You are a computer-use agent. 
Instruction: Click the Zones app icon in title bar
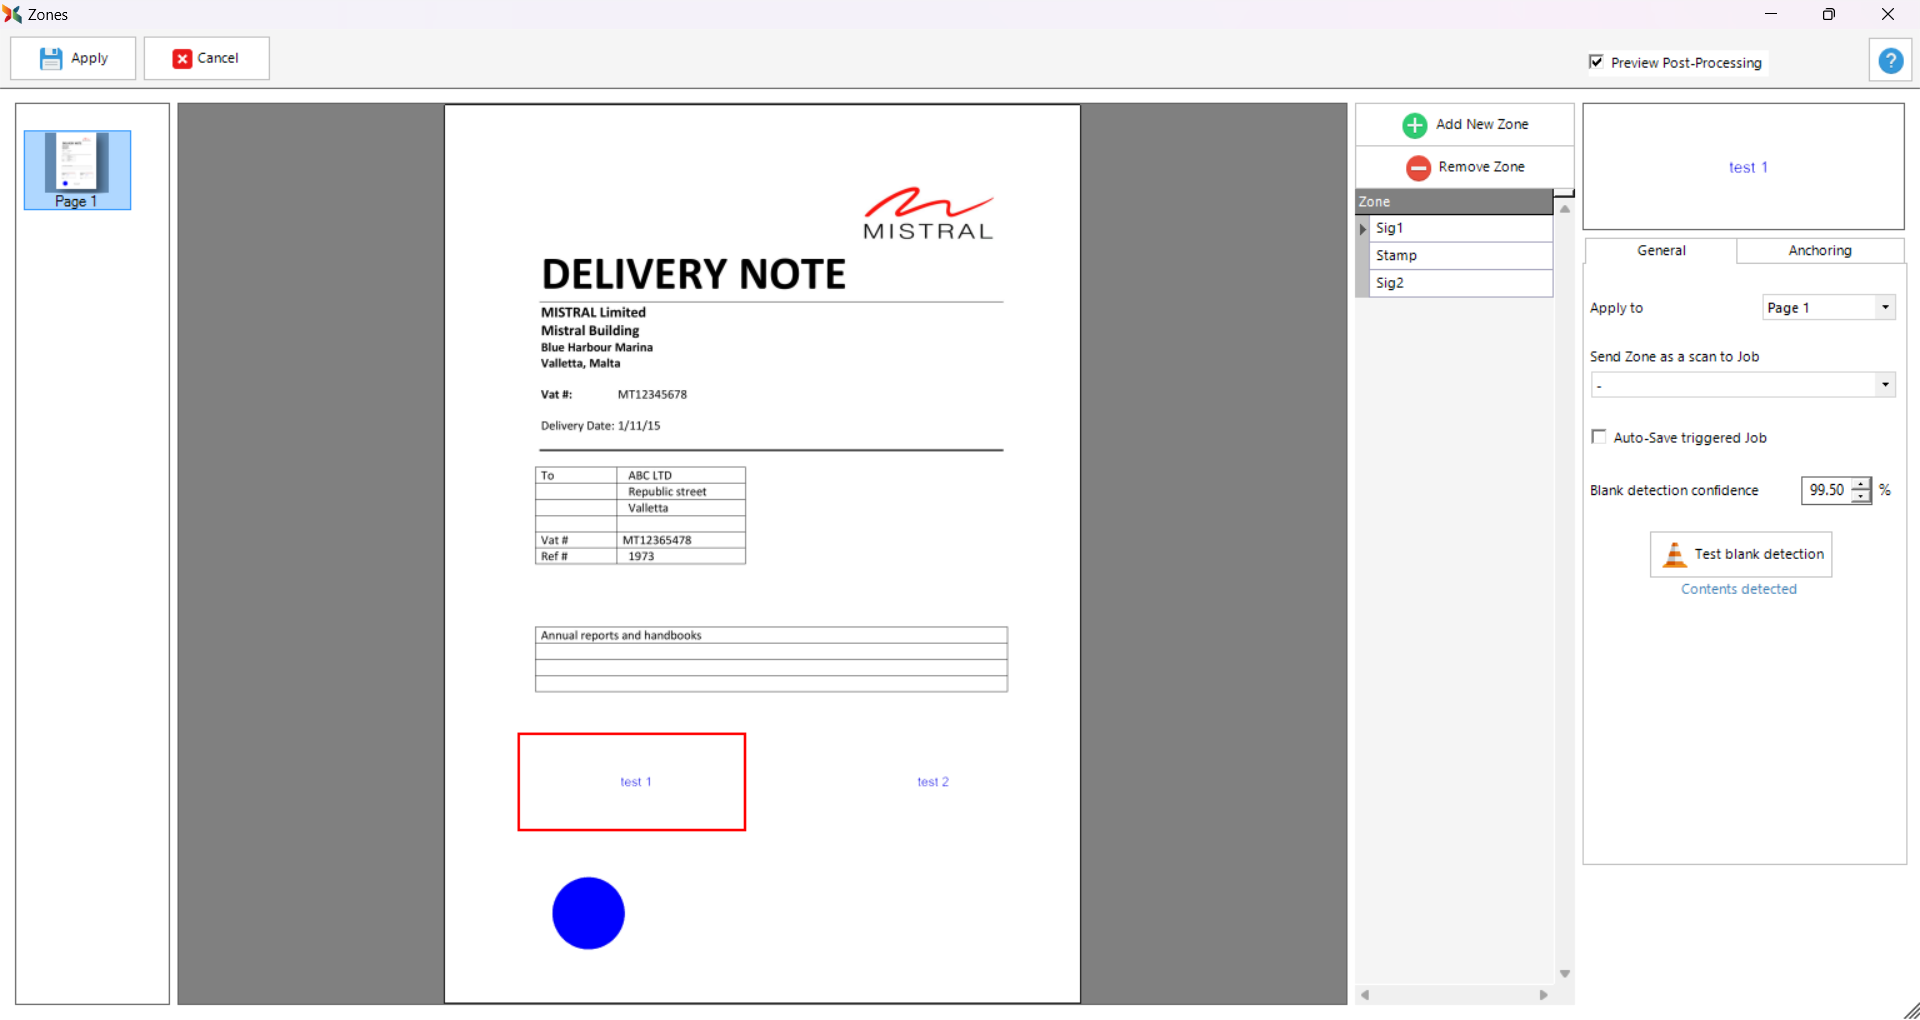(x=13, y=14)
